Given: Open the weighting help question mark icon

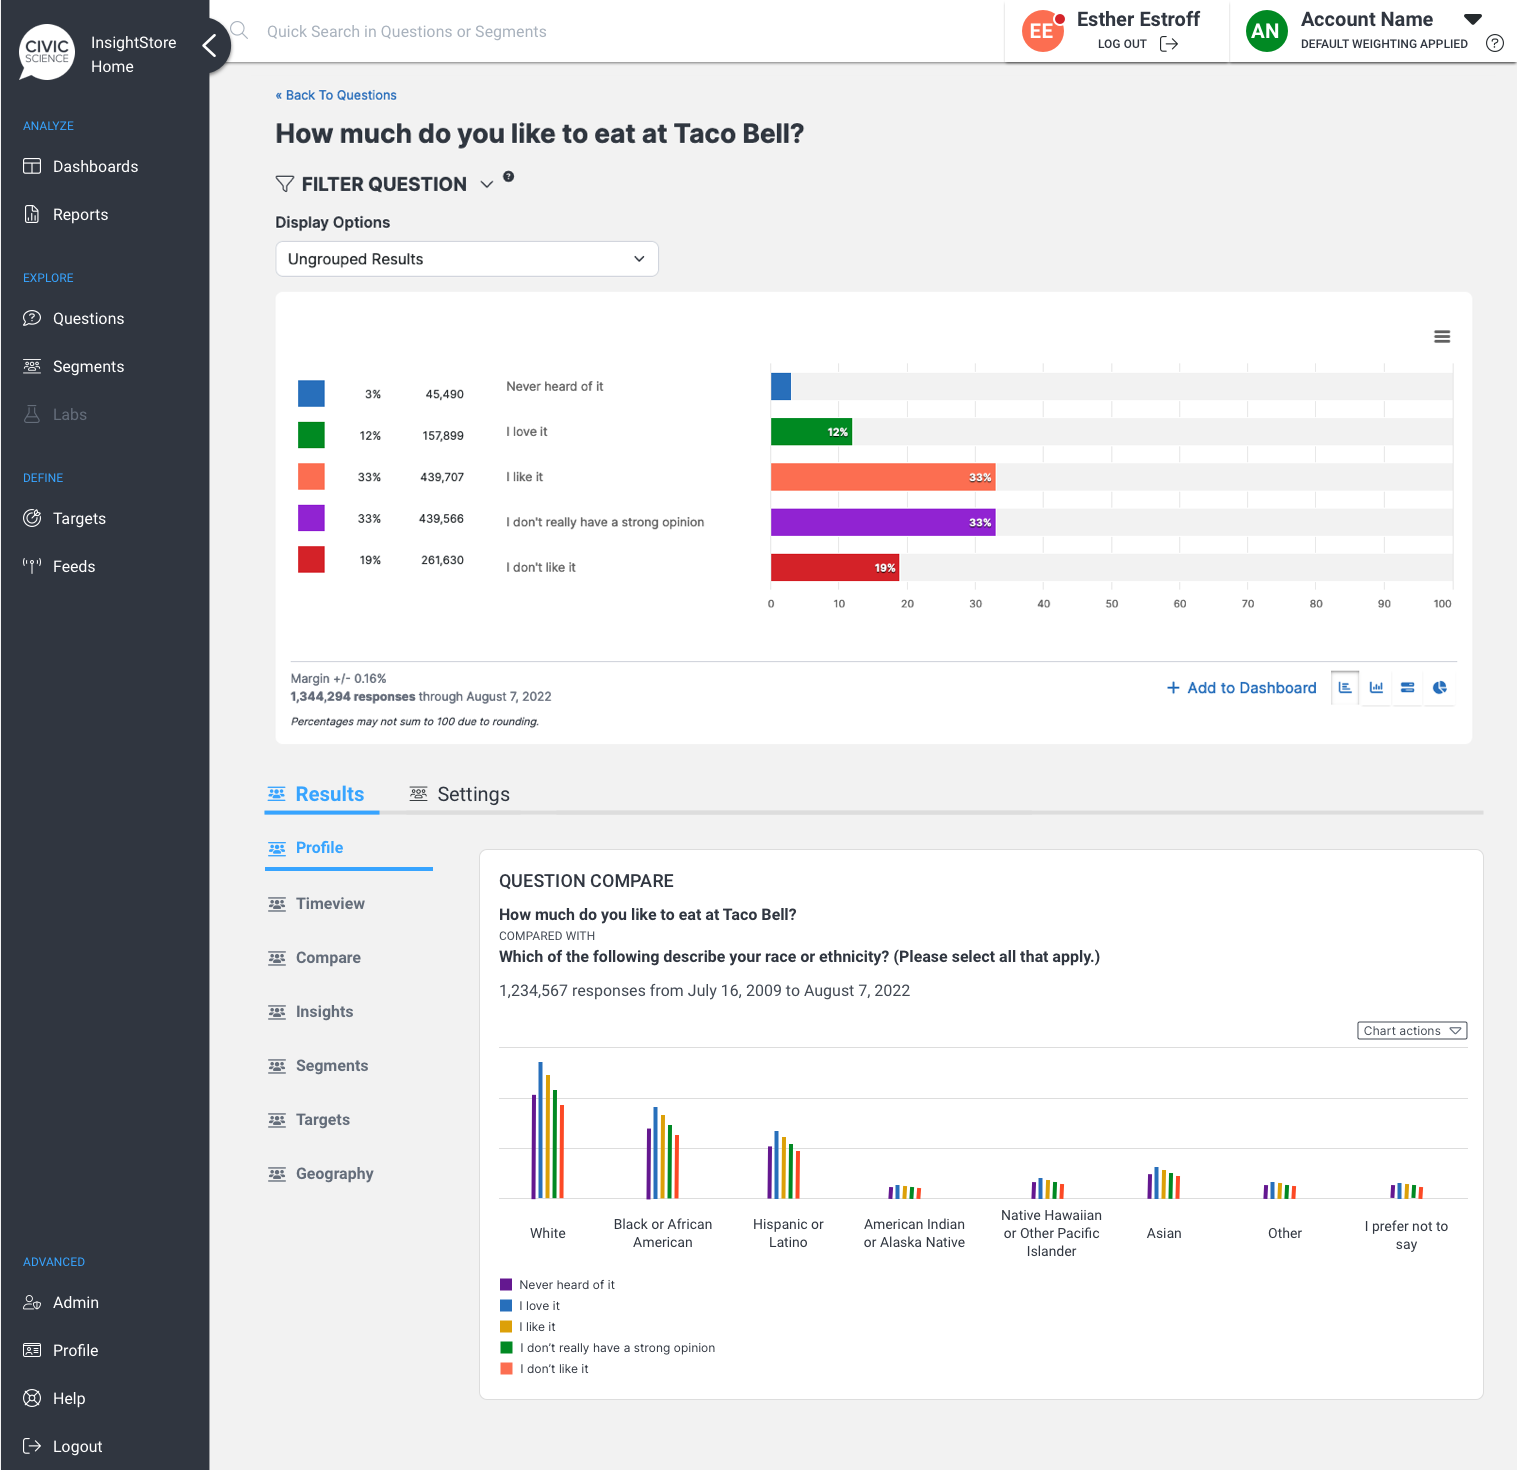Looking at the screenshot, I should [1495, 43].
